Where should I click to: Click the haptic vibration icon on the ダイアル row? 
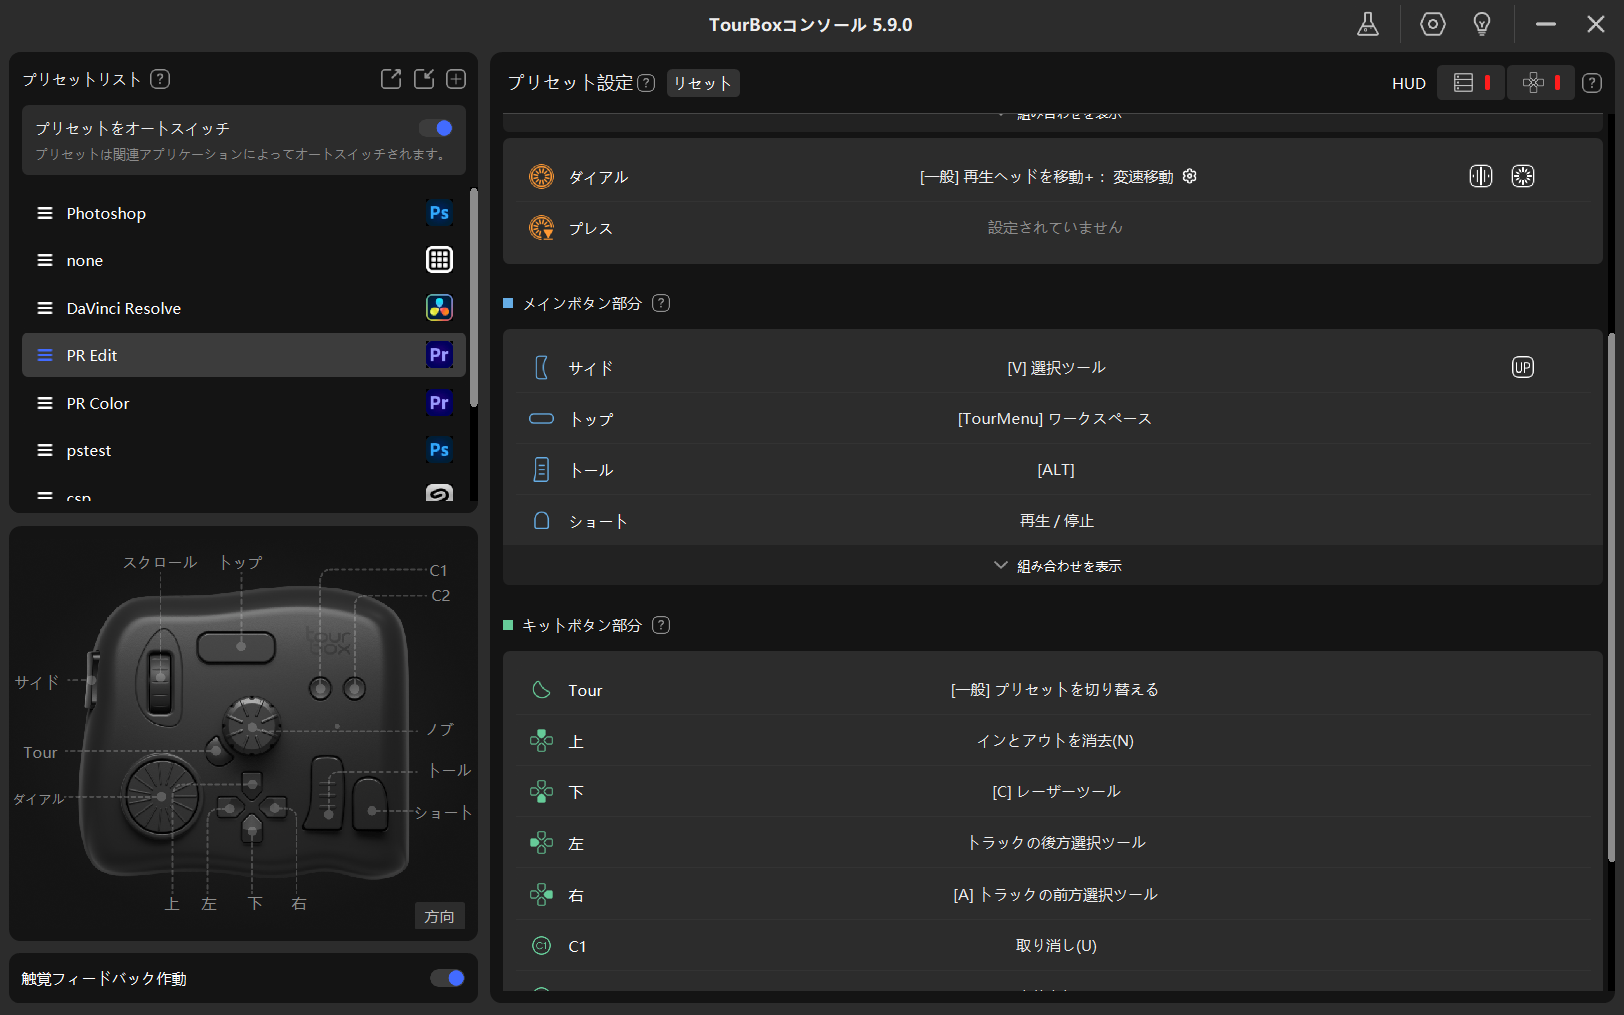[1481, 176]
